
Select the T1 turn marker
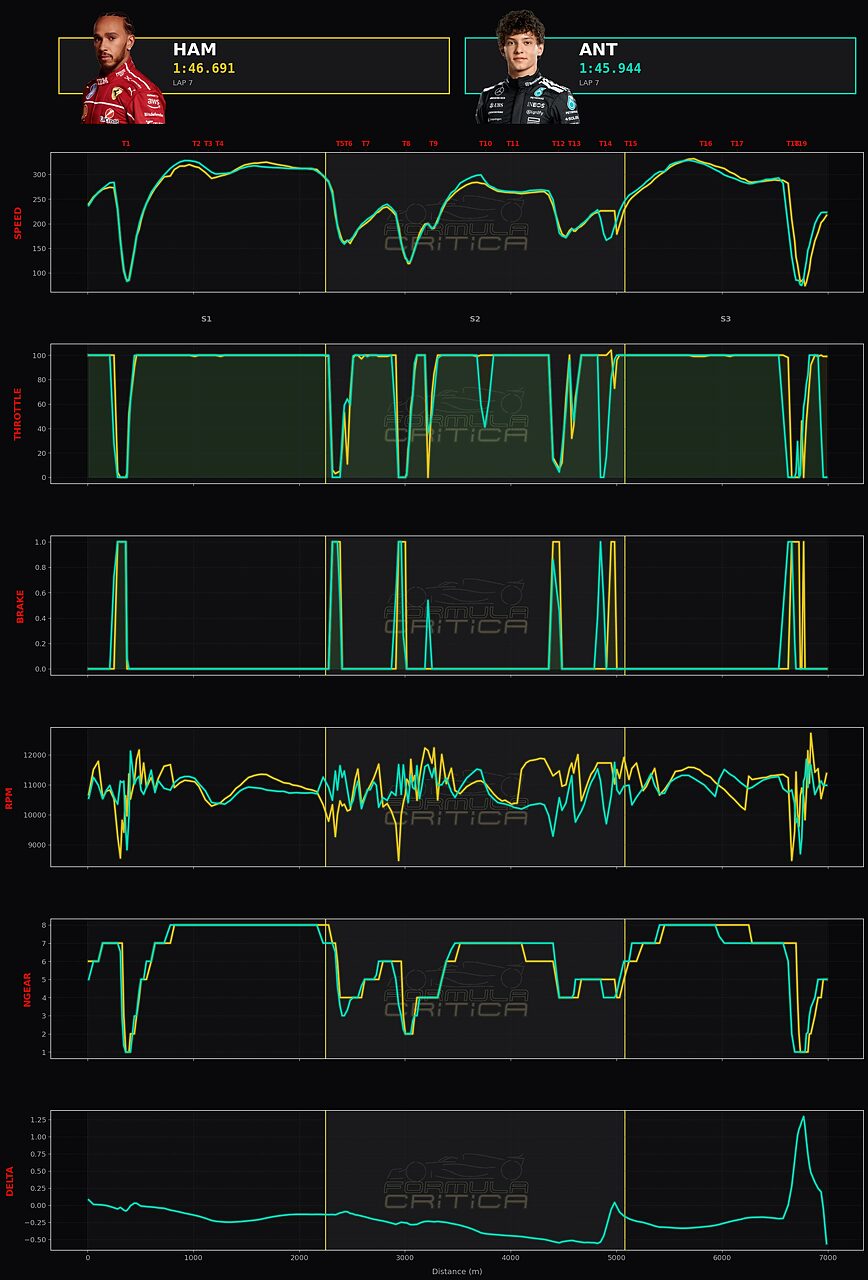126,144
